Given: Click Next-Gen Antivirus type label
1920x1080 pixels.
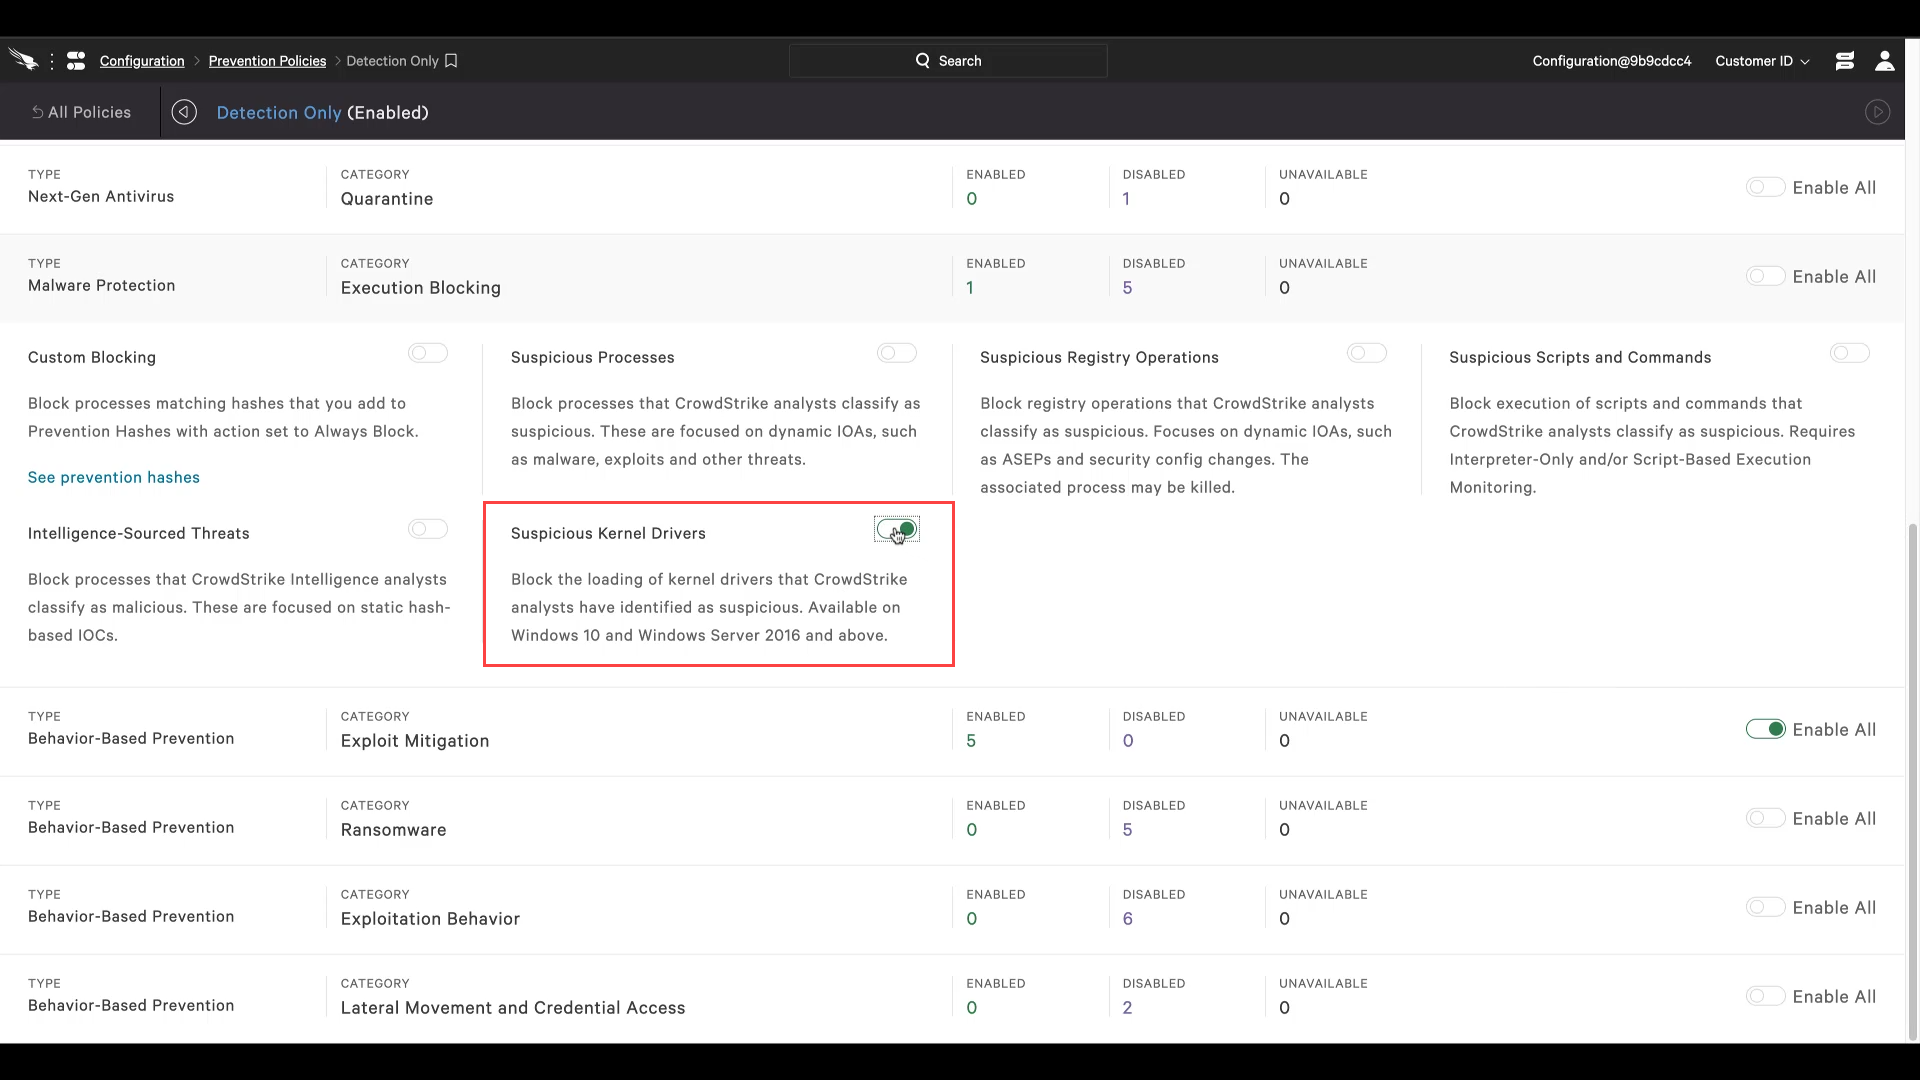Looking at the screenshot, I should pos(101,196).
